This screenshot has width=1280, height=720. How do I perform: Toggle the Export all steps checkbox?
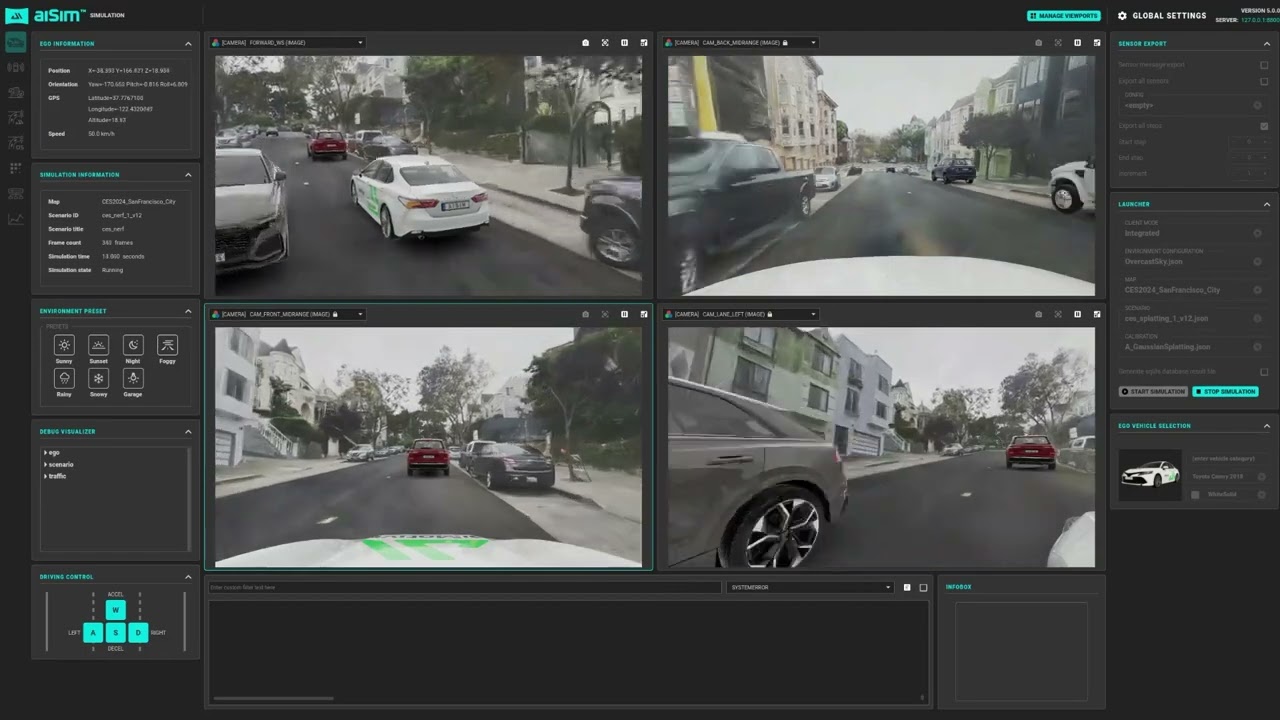(1264, 126)
